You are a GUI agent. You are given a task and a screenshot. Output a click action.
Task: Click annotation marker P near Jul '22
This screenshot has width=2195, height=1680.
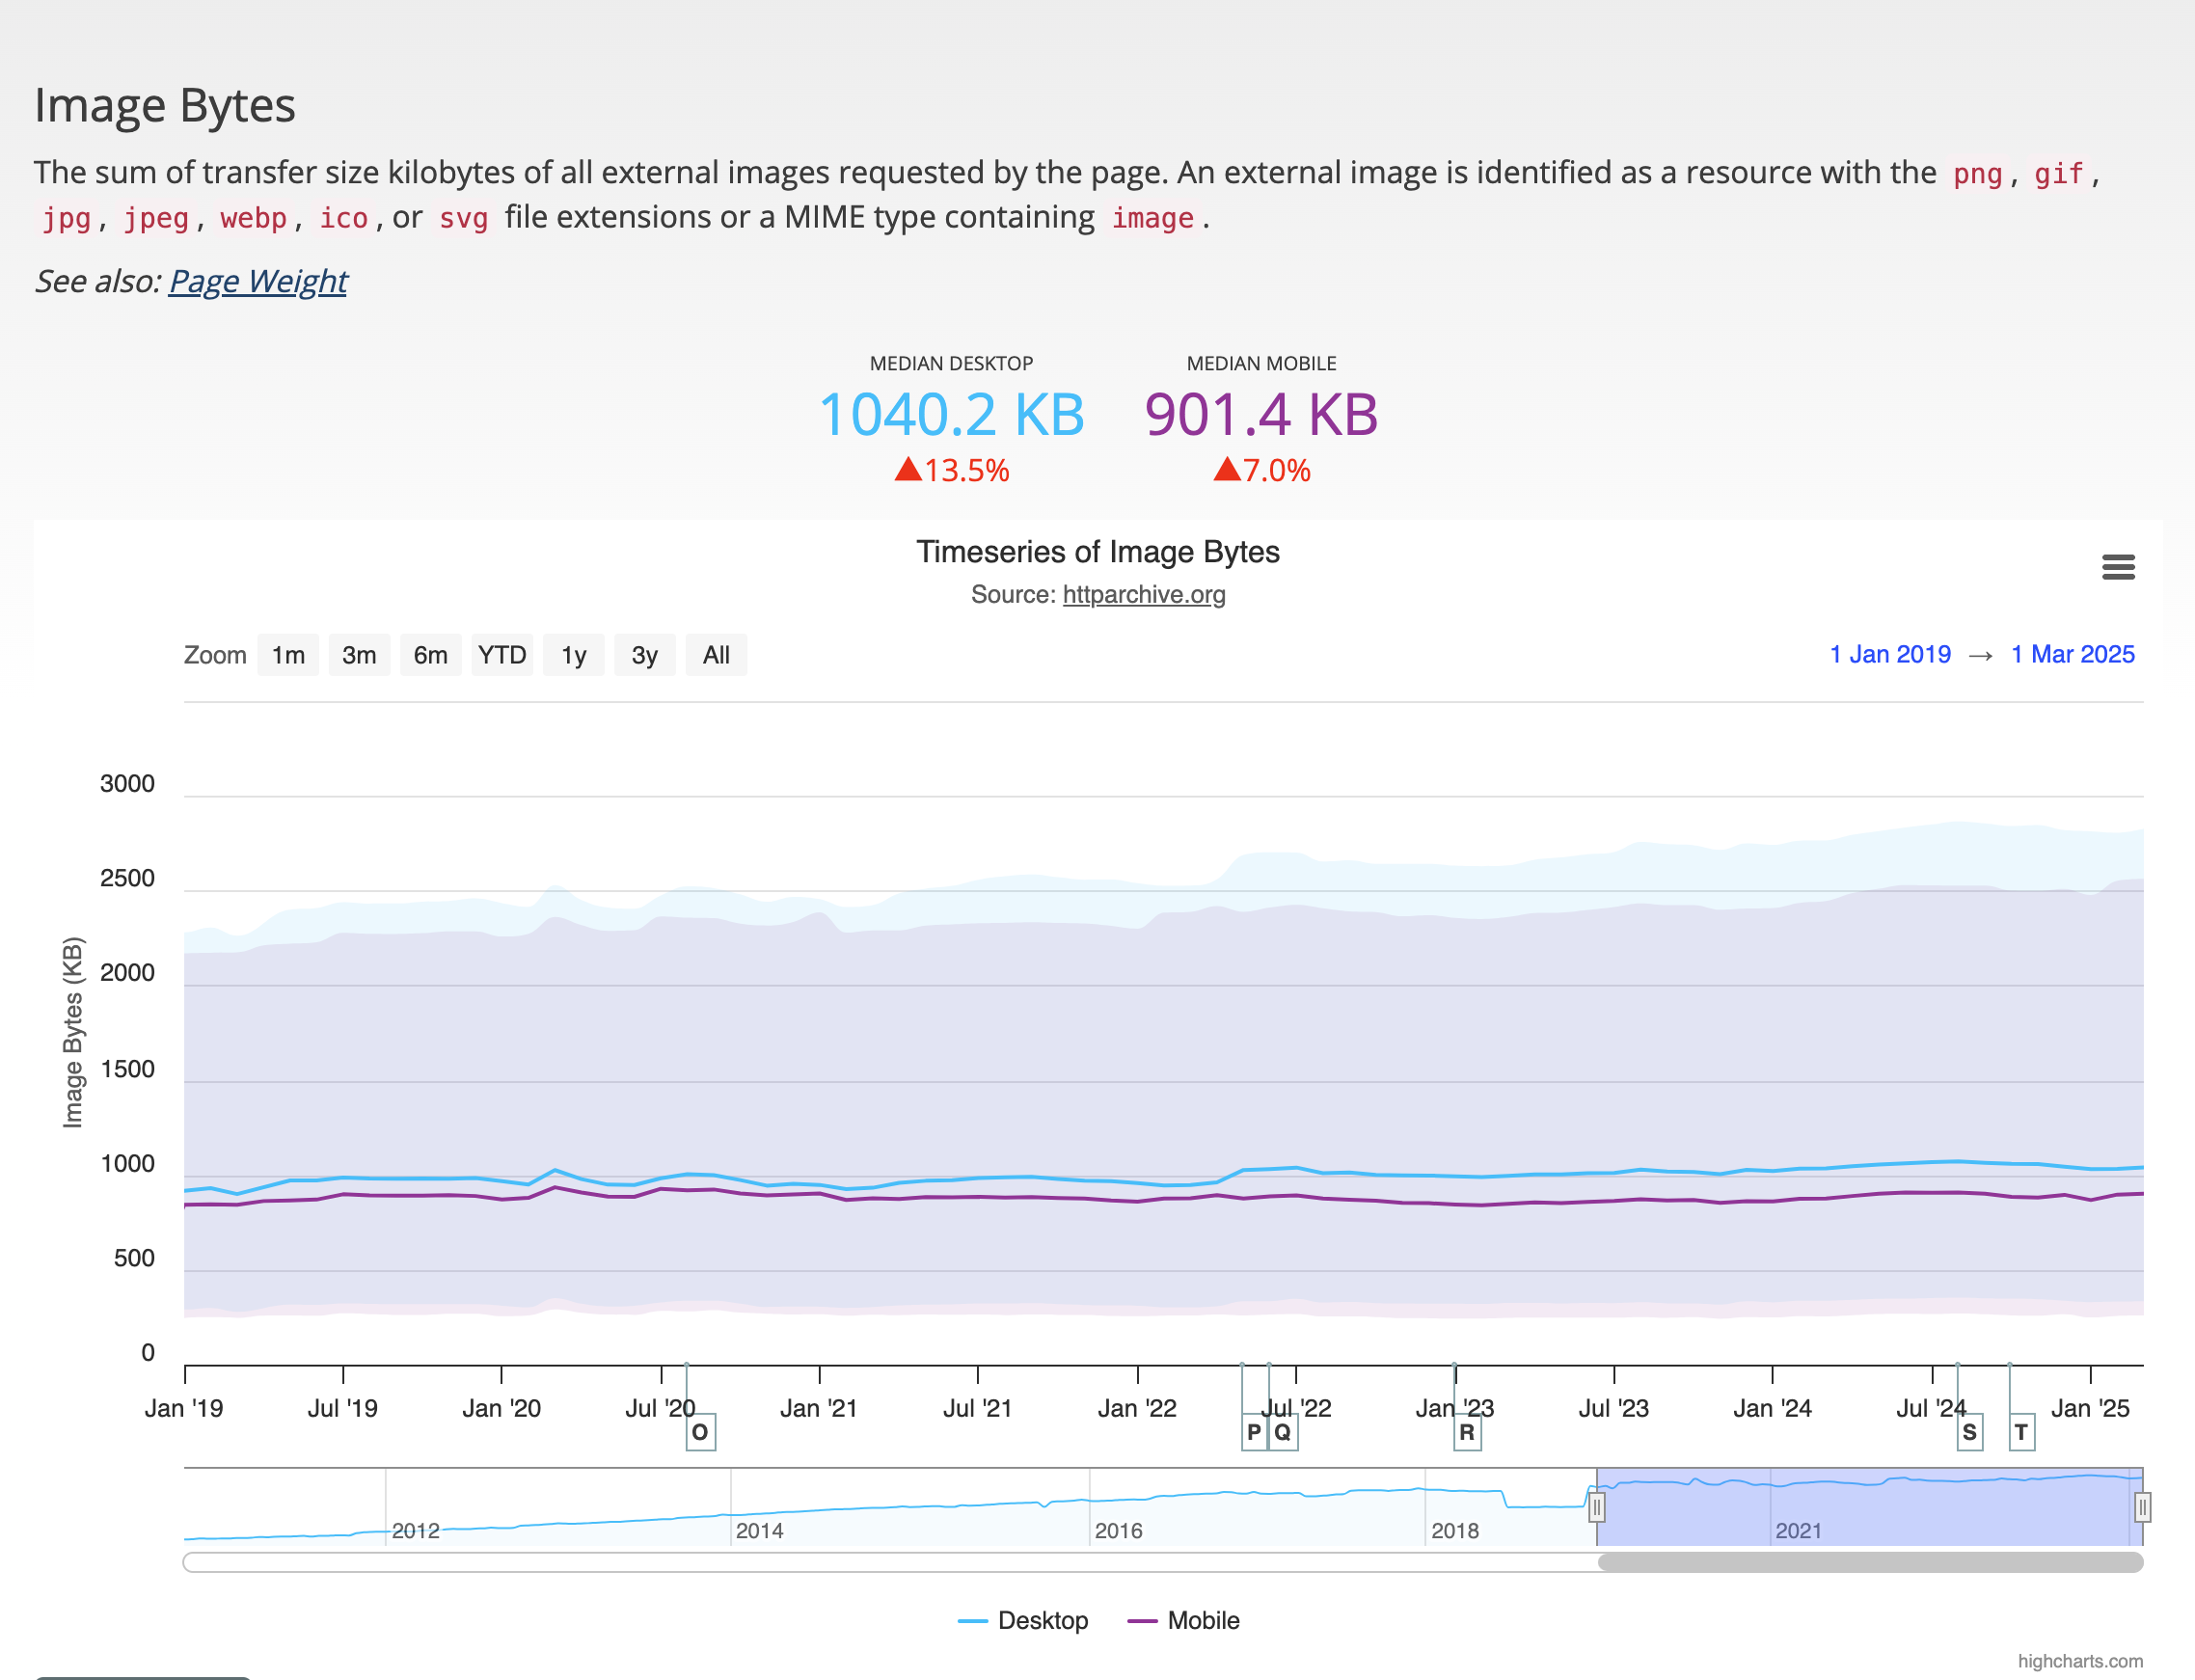pos(1253,1432)
